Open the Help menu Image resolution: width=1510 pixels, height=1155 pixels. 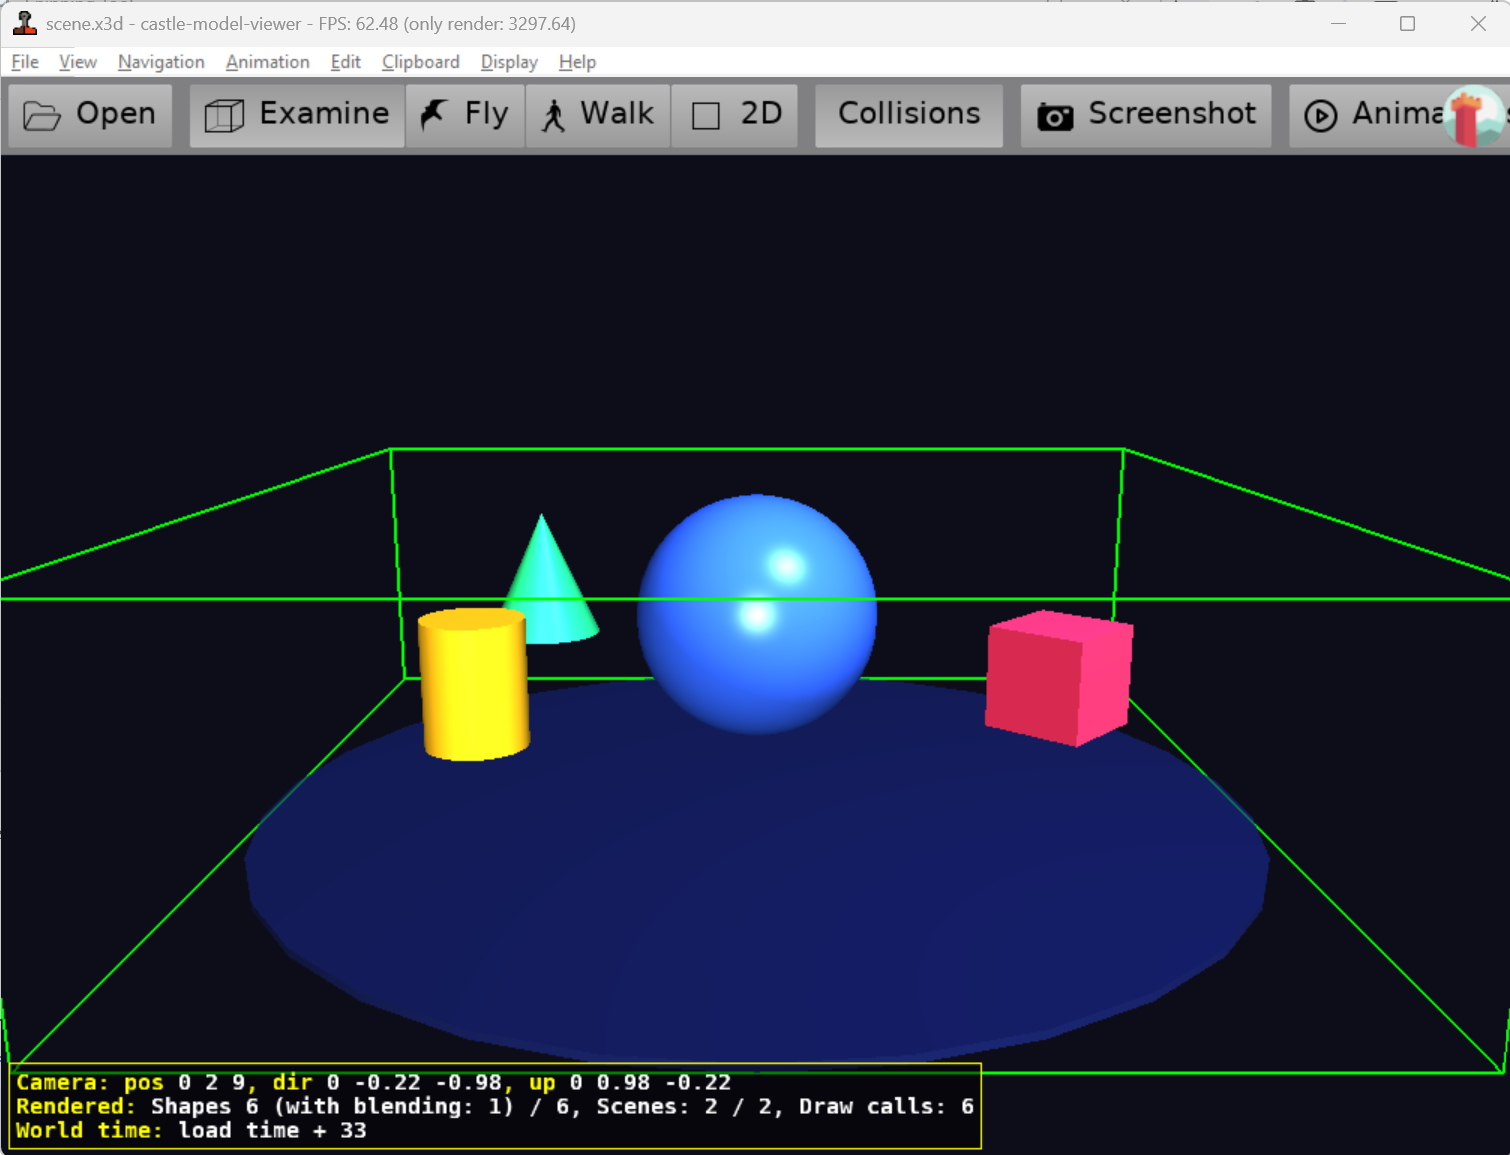[x=577, y=62]
